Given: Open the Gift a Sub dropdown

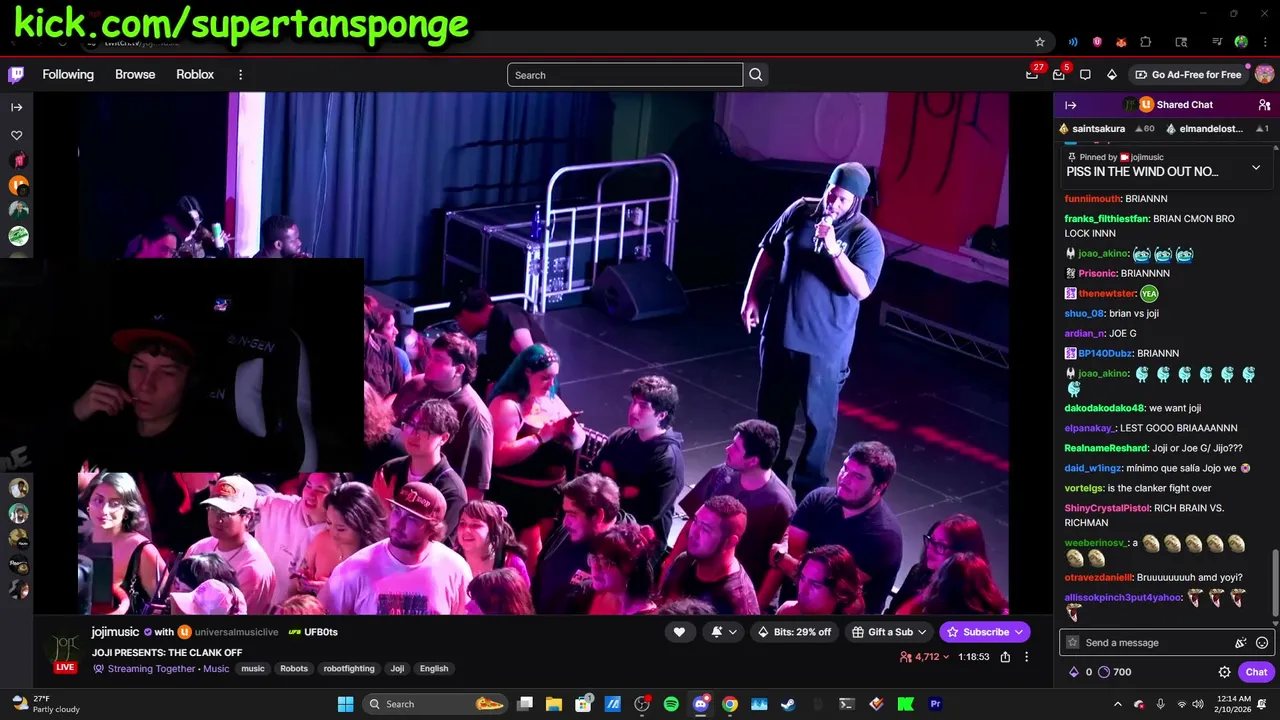Looking at the screenshot, I should [x=889, y=632].
